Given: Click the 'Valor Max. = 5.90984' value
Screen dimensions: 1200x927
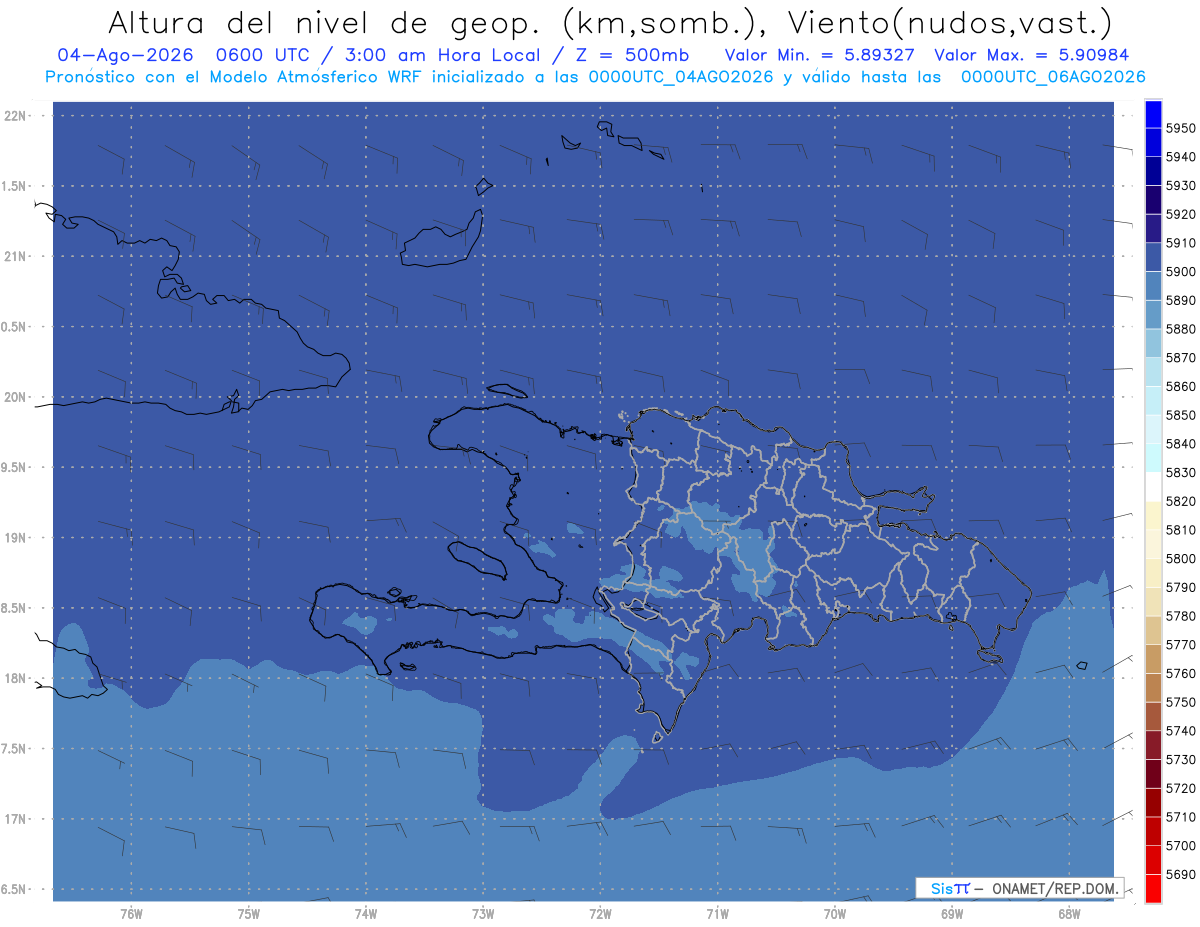Looking at the screenshot, I should point(1032,55).
